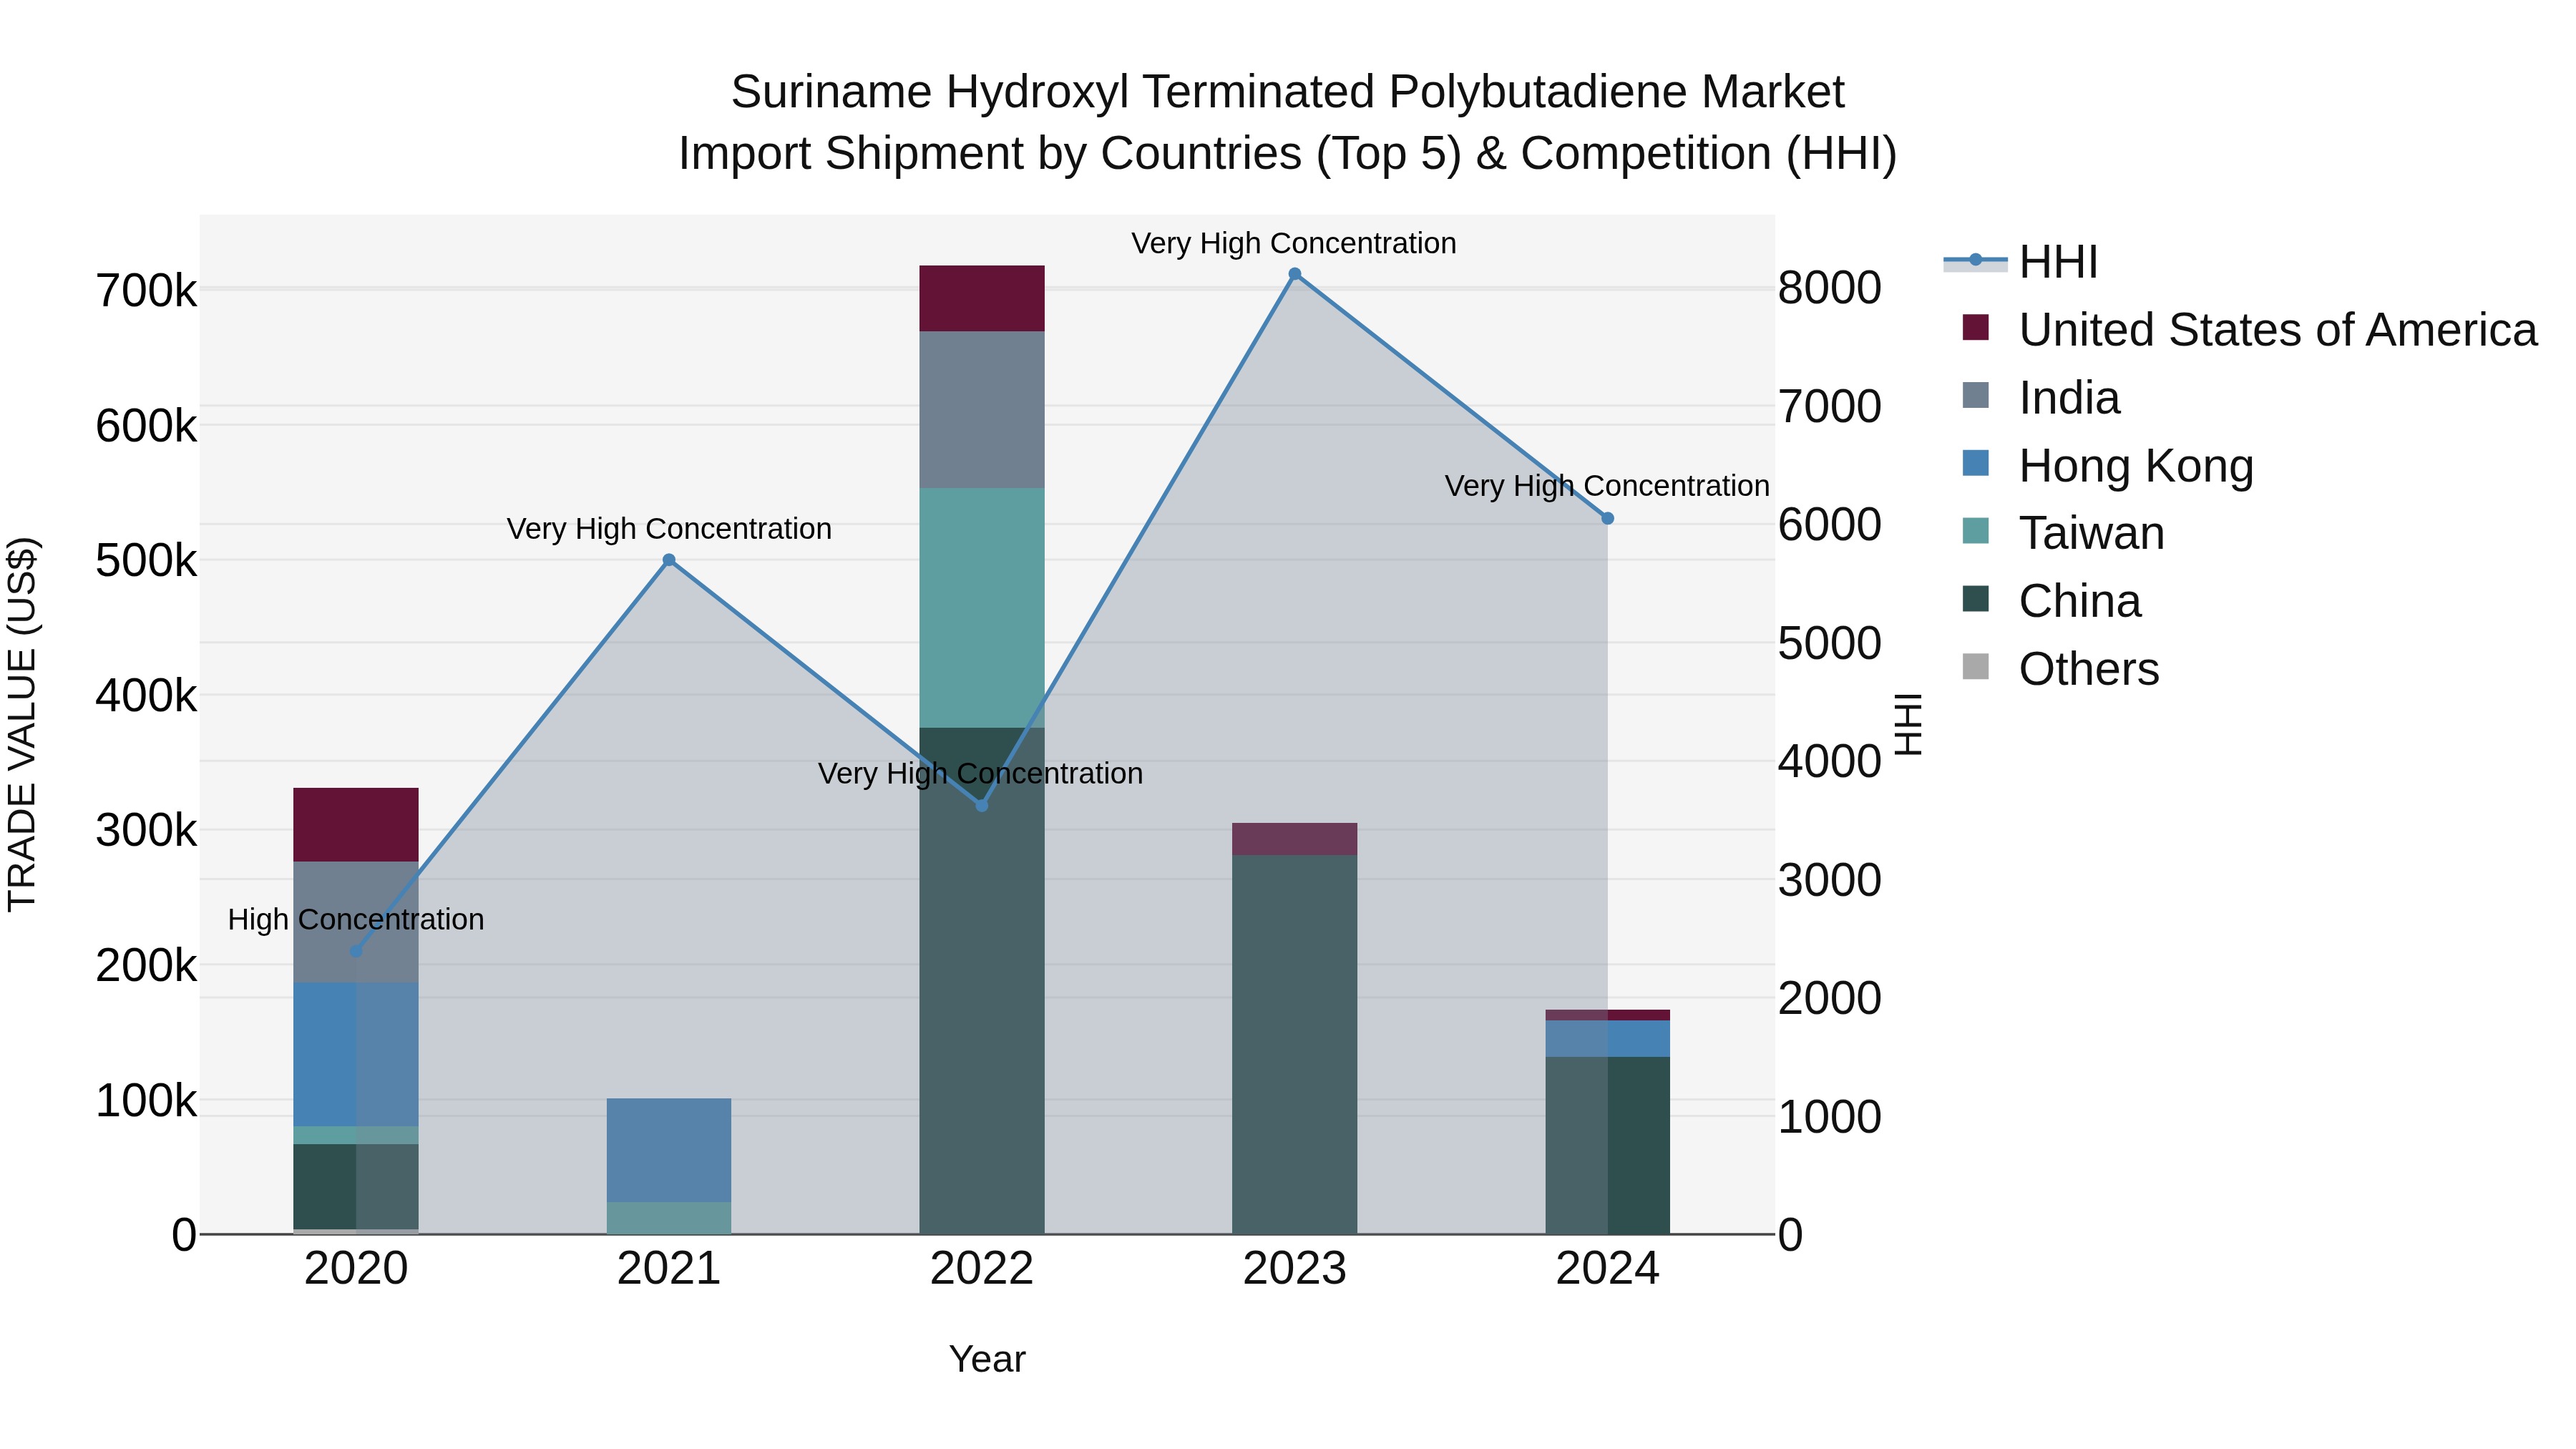Click the chart title 'Suriname Hydroxyl Terminated Polybutadiene Market'
The width and height of the screenshot is (2576, 1449).
click(1288, 92)
